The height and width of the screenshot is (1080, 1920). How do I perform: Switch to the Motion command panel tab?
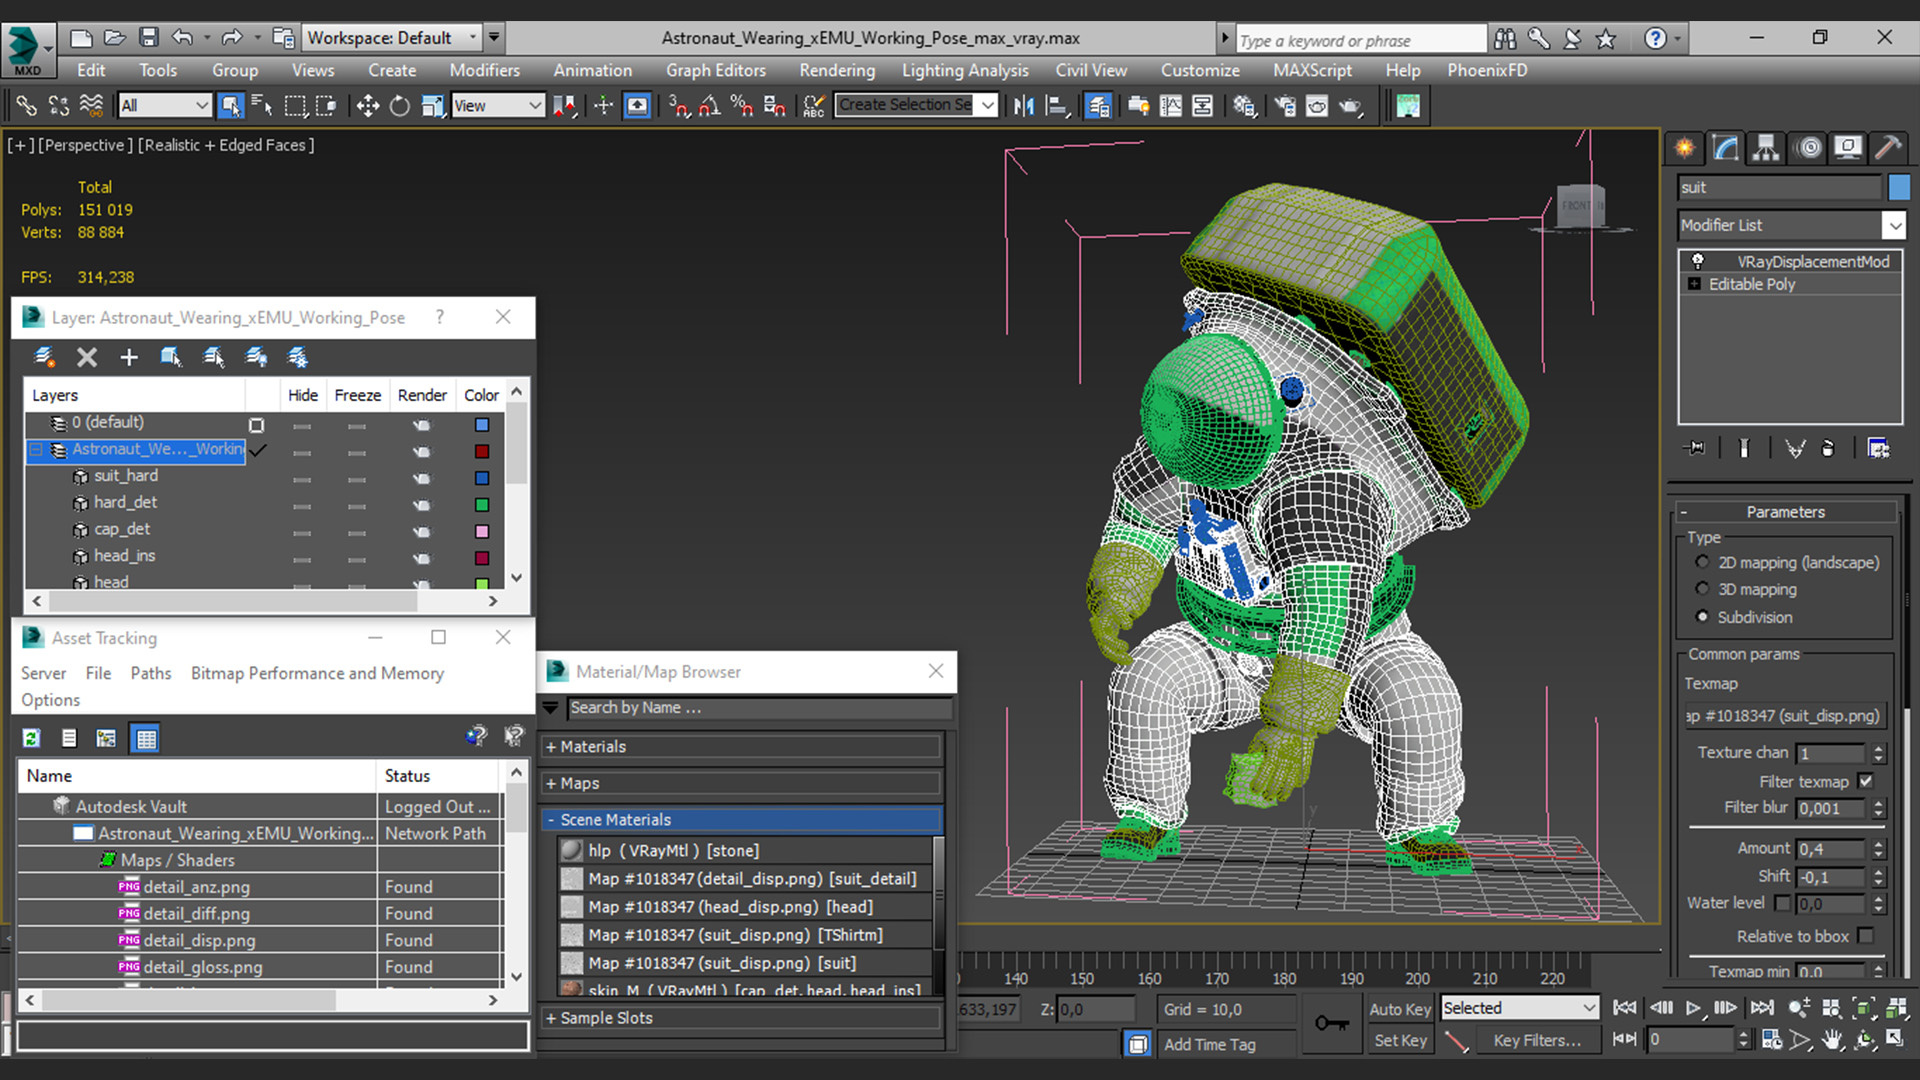click(1808, 148)
